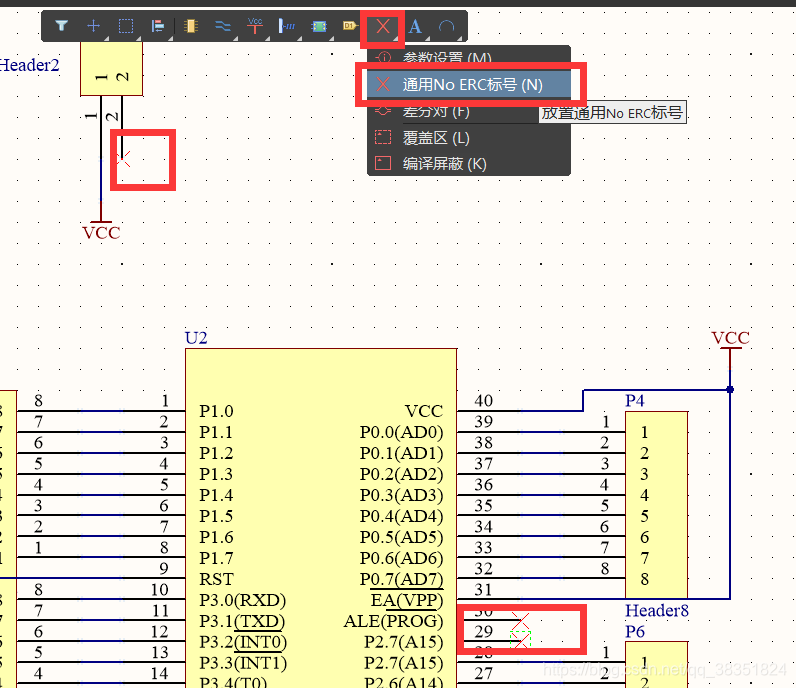Select 编译屏蔽 (K) menu entry
This screenshot has height=688, width=796.
(444, 164)
